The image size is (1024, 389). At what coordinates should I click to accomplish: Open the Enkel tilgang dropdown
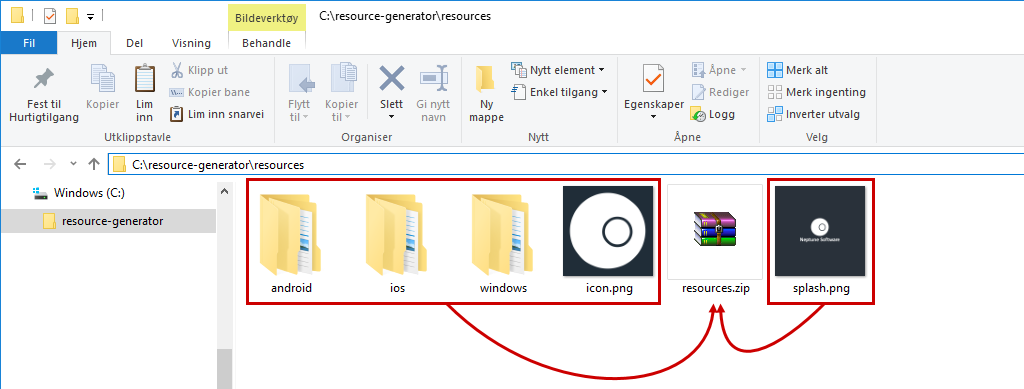[x=560, y=92]
